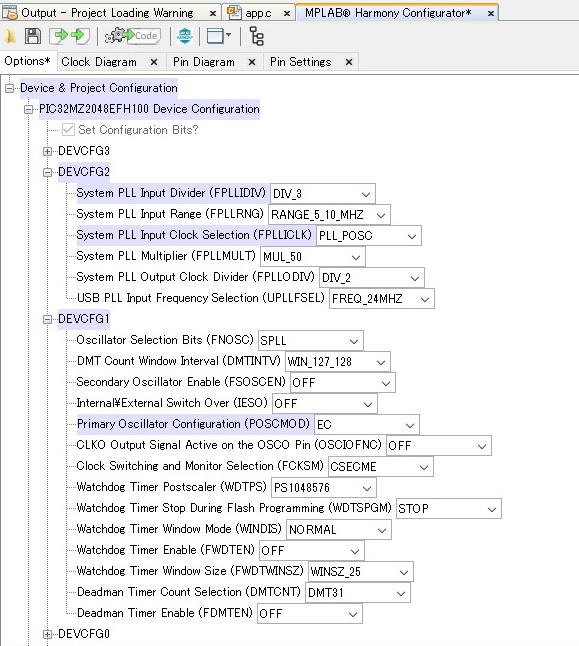Viewport: 579px width, 646px height.
Task: Click the Generate Code gear icon
Action: point(132,36)
